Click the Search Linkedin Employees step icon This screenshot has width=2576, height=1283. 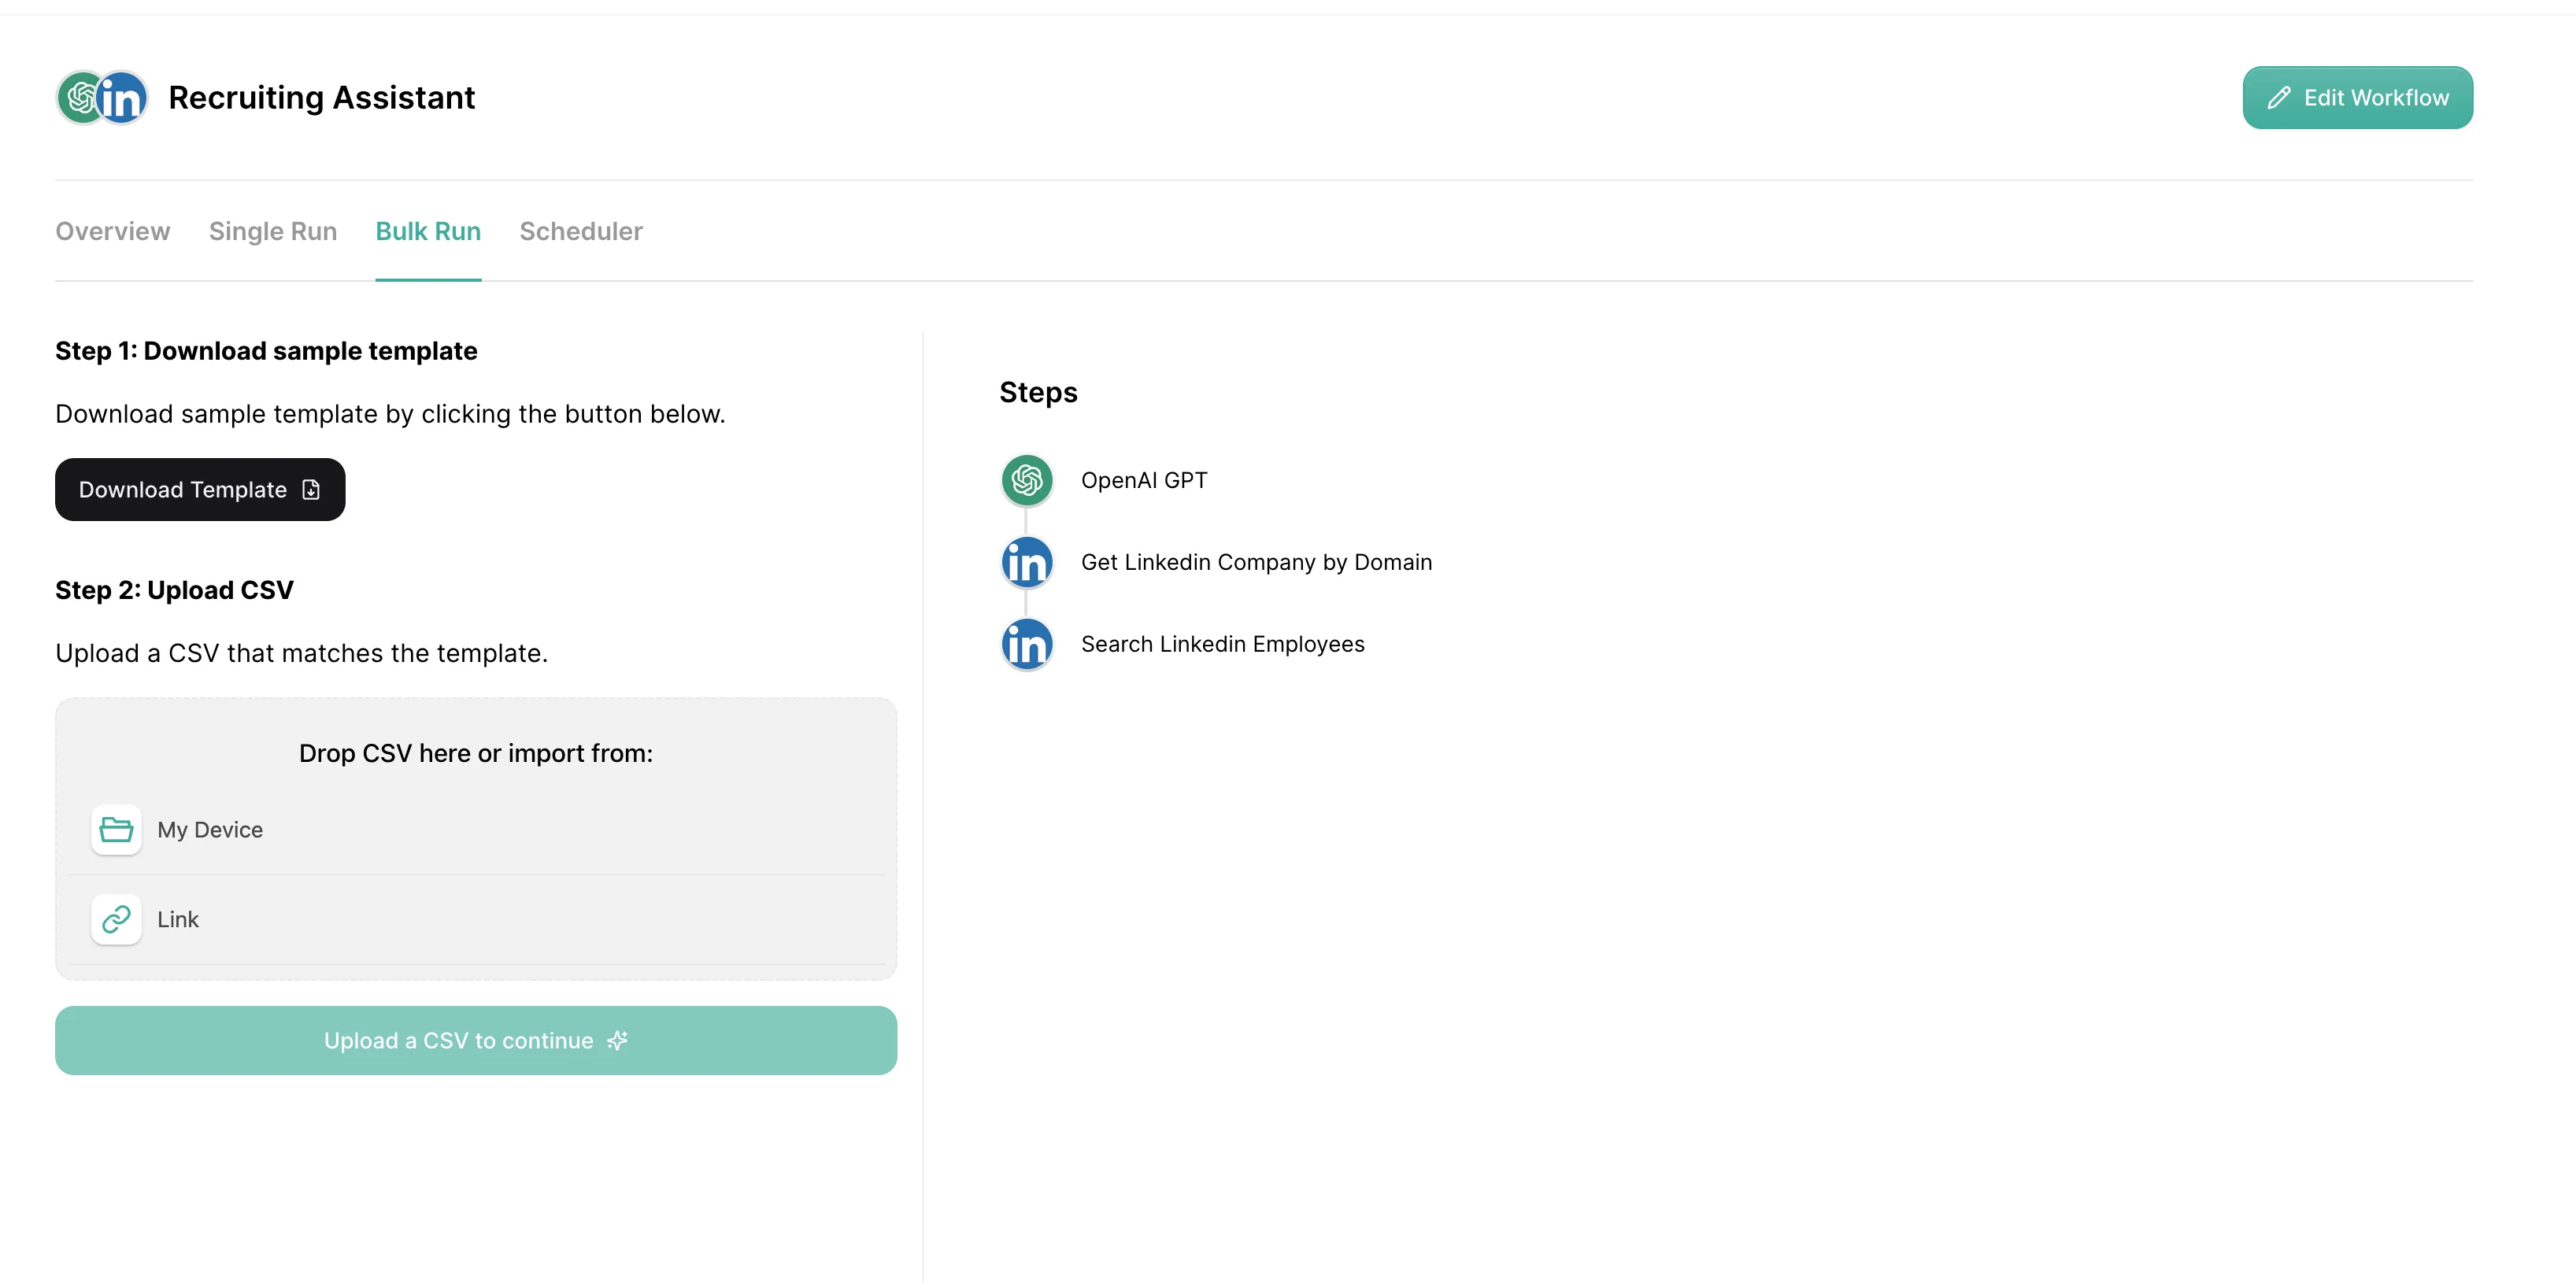click(1026, 644)
